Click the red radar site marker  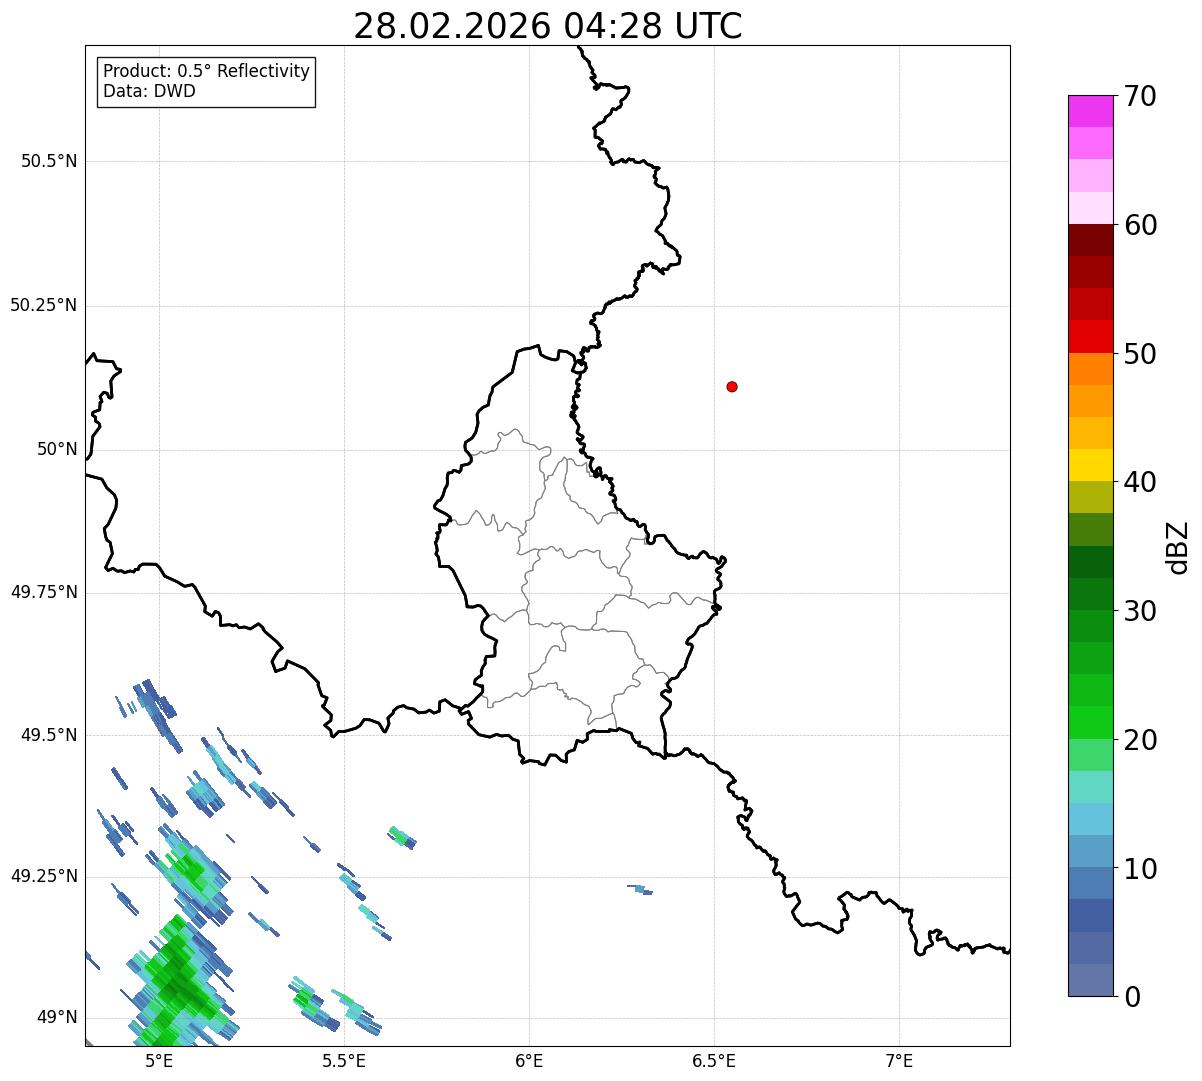732,386
